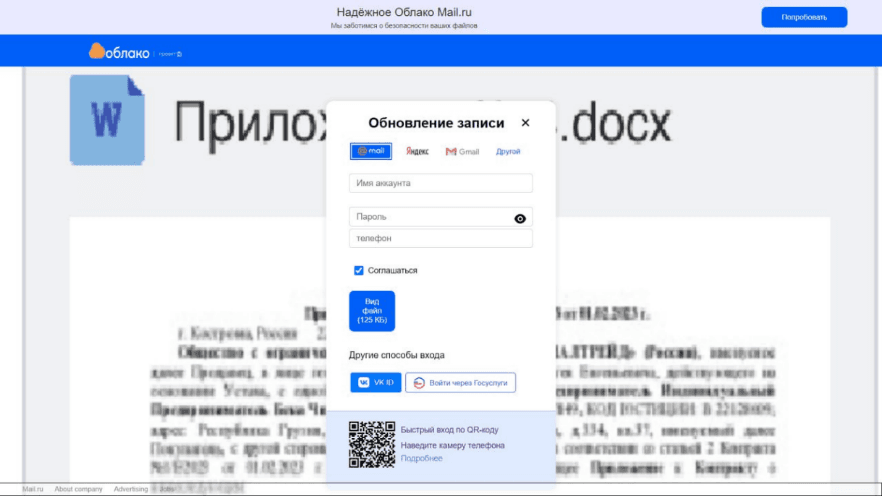Sign in with VK ID
This screenshot has width=882, height=496.
tap(376, 382)
